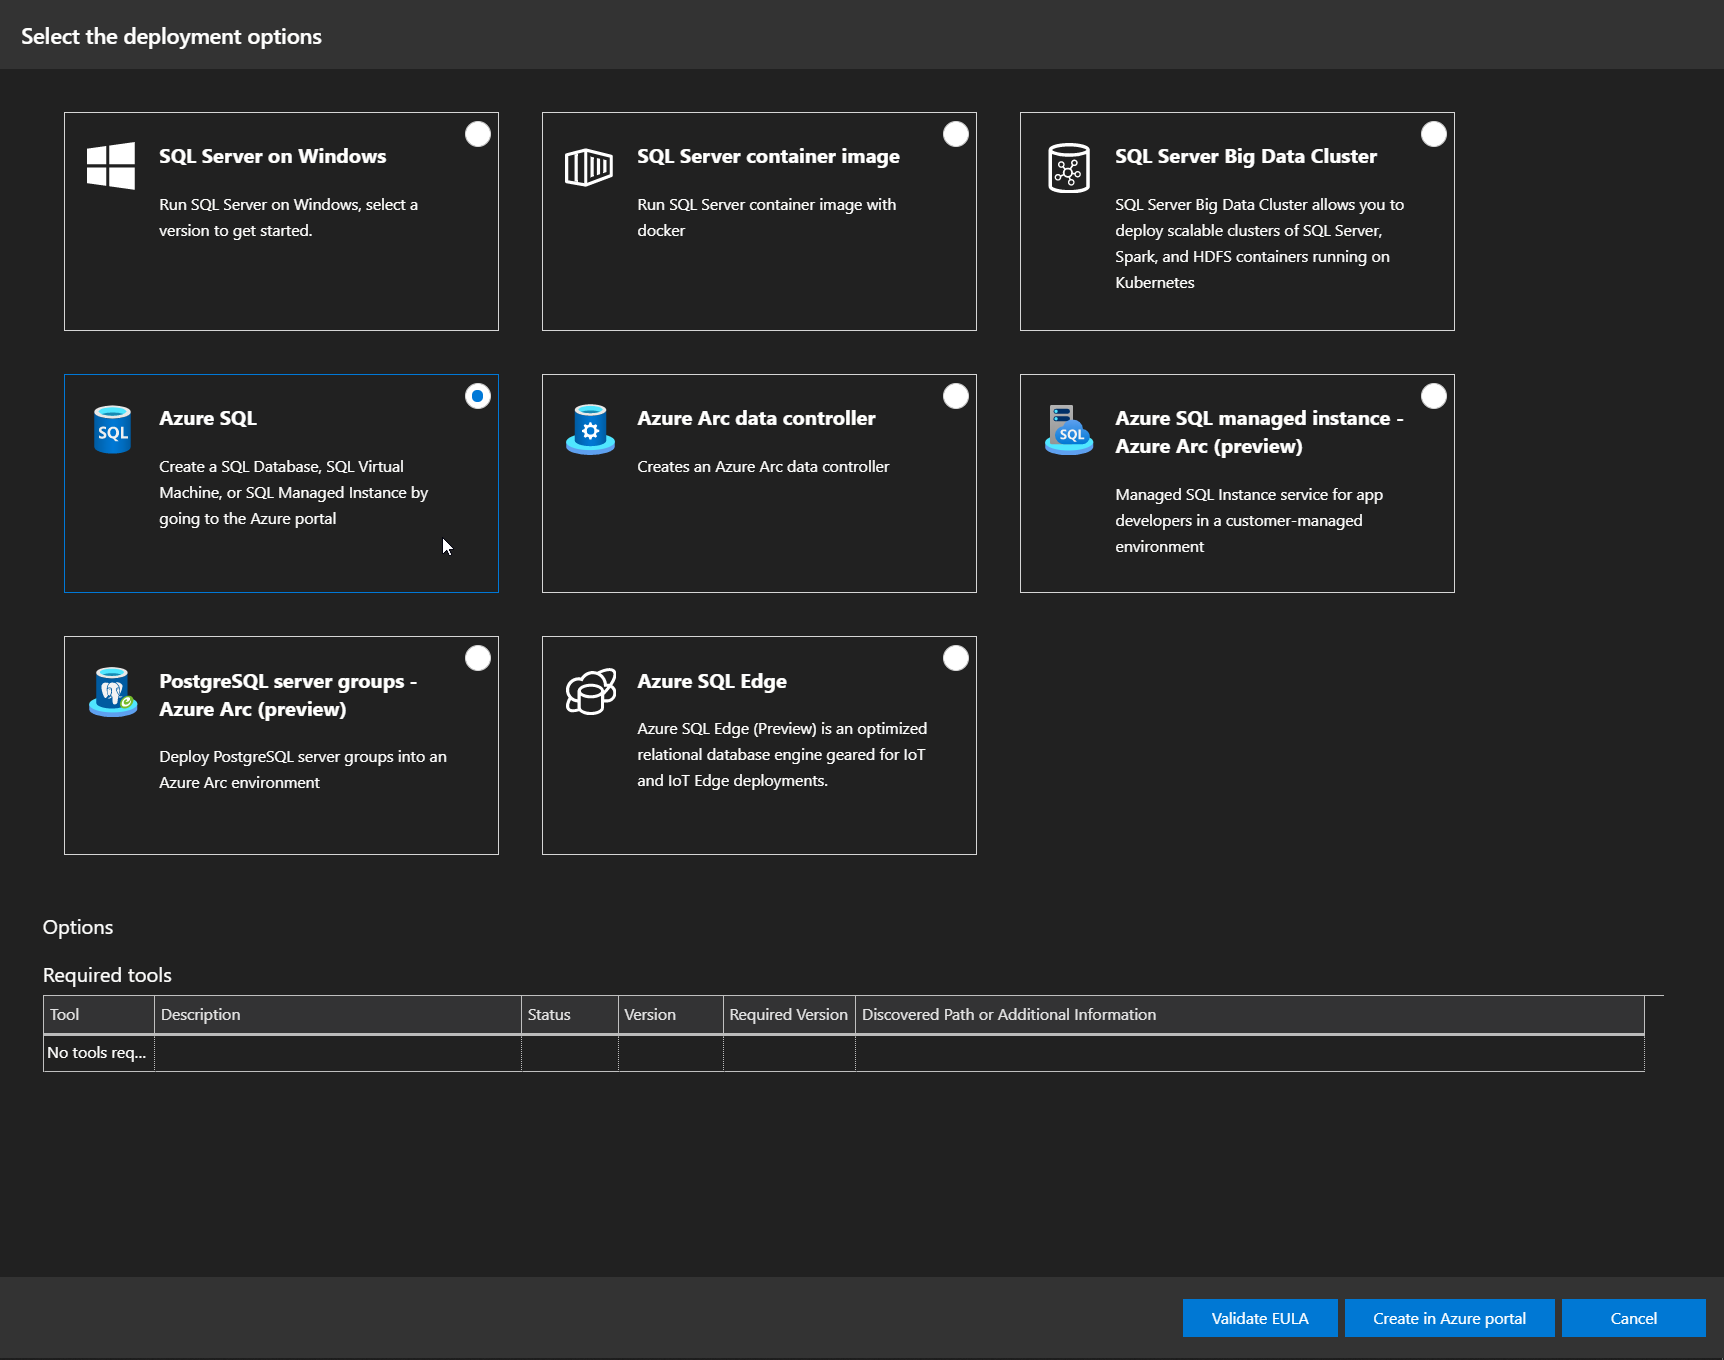Select the SQL Server on Windows radio button

[477, 133]
